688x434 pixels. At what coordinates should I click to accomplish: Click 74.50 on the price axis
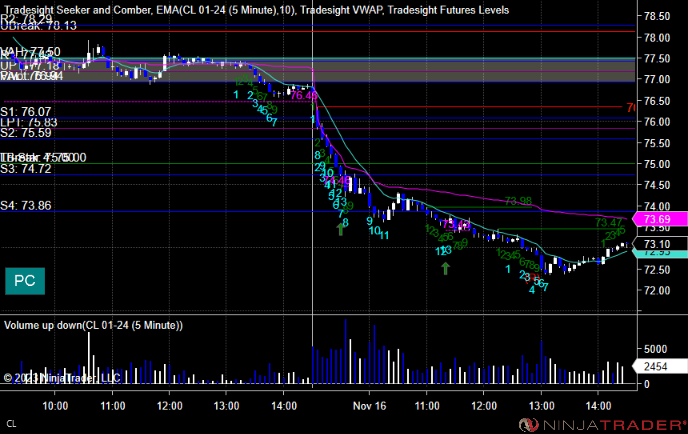pyautogui.click(x=657, y=185)
